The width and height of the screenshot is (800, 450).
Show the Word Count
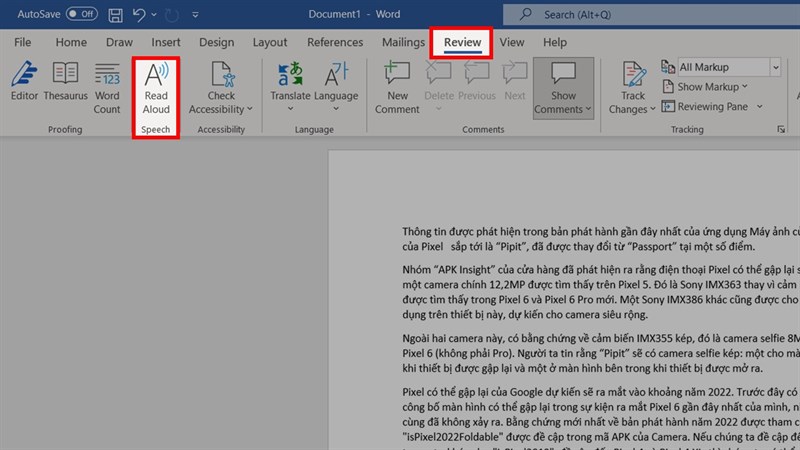(x=107, y=88)
